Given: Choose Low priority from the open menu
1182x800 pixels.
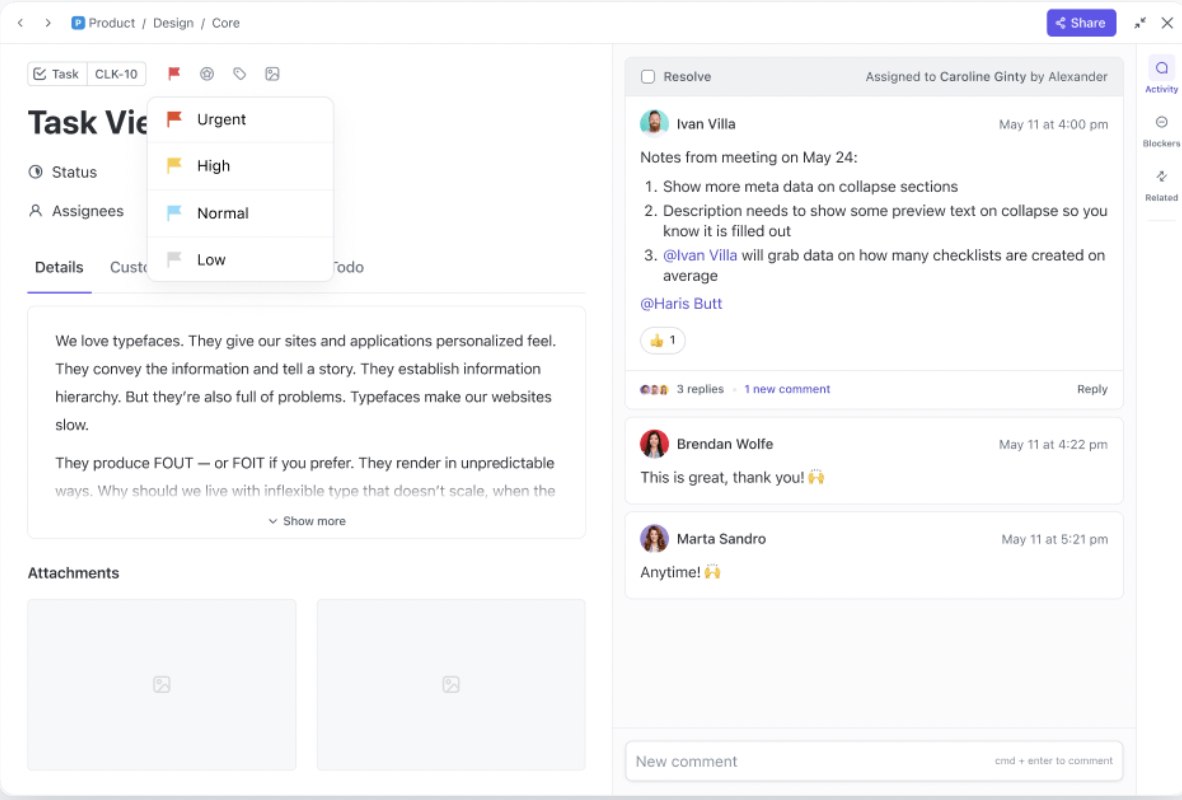Looking at the screenshot, I should pos(211,259).
